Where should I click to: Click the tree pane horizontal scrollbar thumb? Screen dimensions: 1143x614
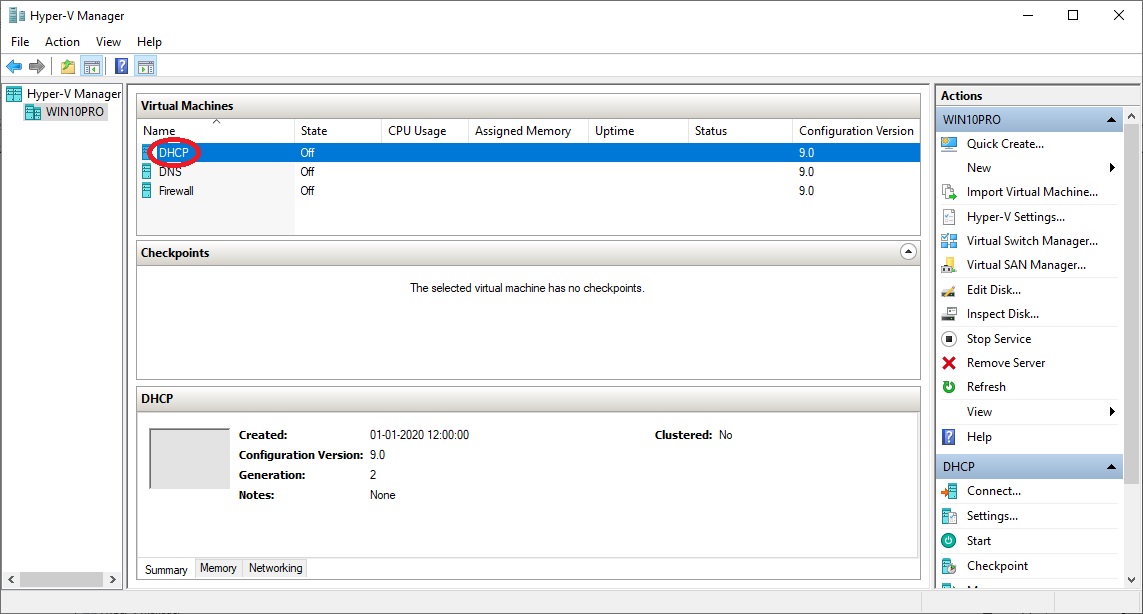[61, 579]
